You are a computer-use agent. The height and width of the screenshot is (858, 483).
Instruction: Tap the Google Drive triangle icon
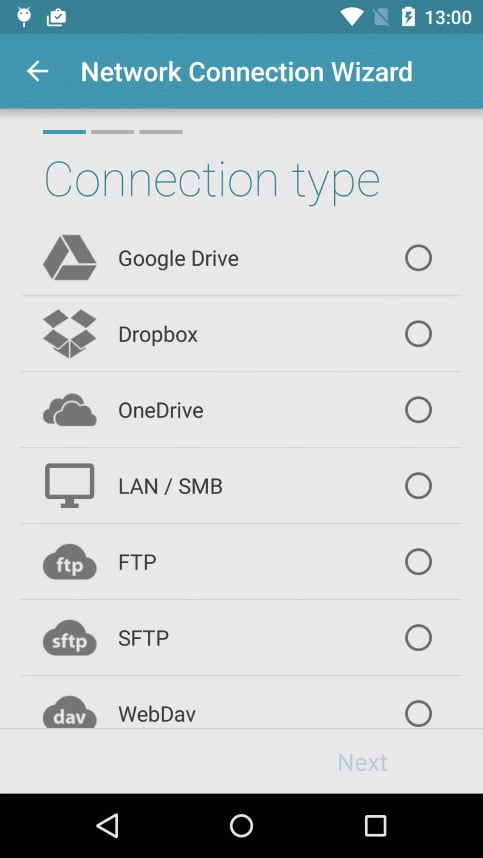click(x=70, y=258)
